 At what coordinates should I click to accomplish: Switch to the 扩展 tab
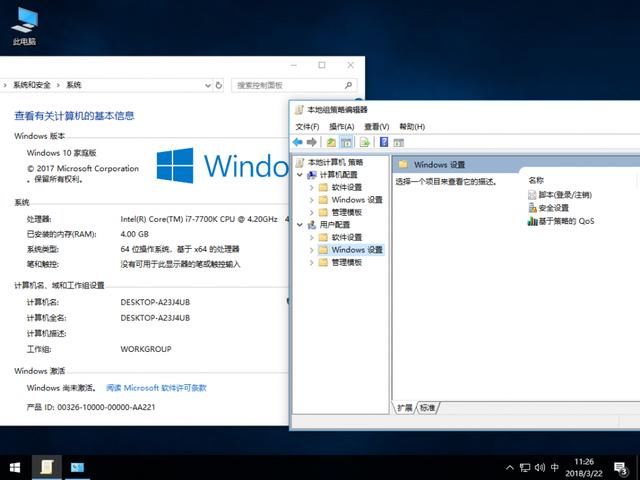tap(405, 407)
